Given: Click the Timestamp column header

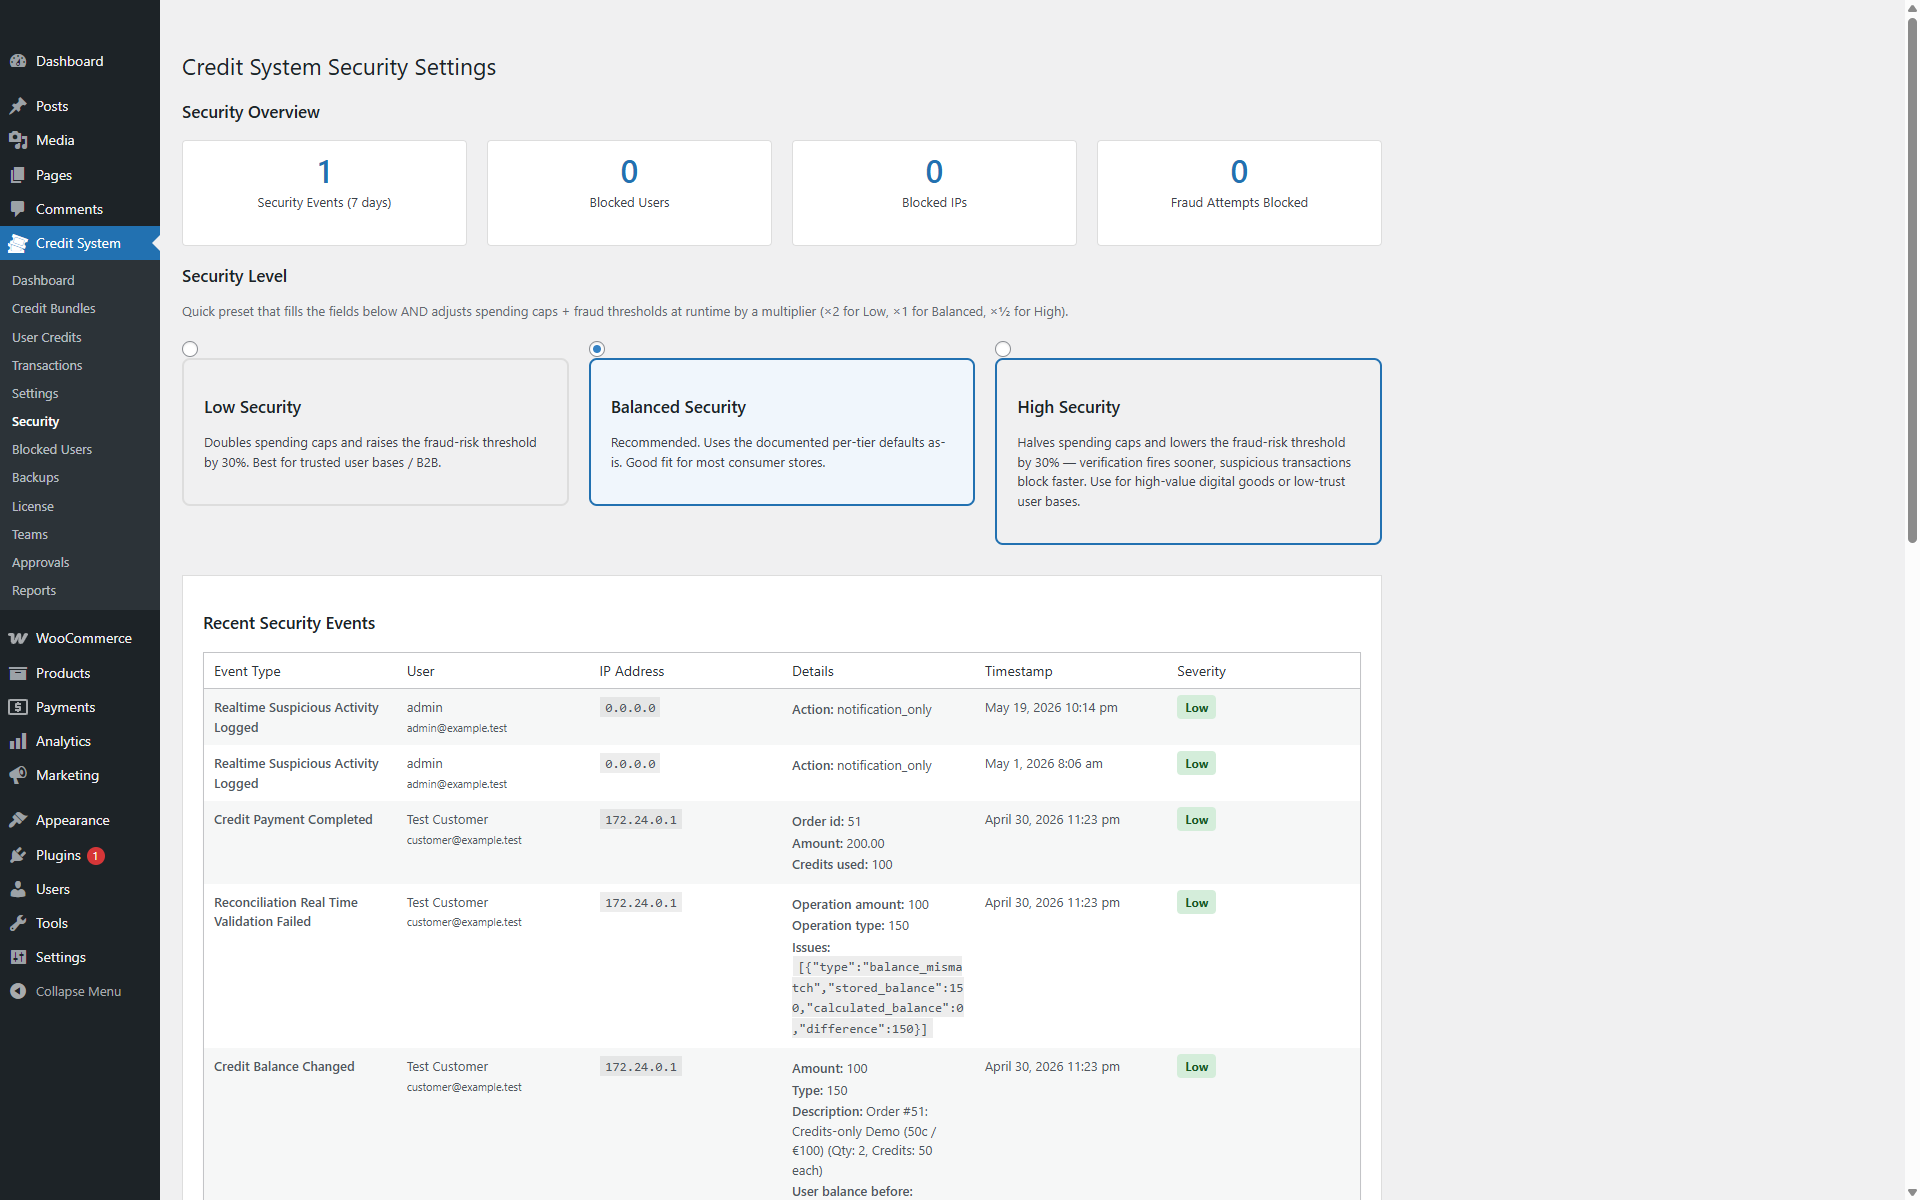Looking at the screenshot, I should 1018,671.
